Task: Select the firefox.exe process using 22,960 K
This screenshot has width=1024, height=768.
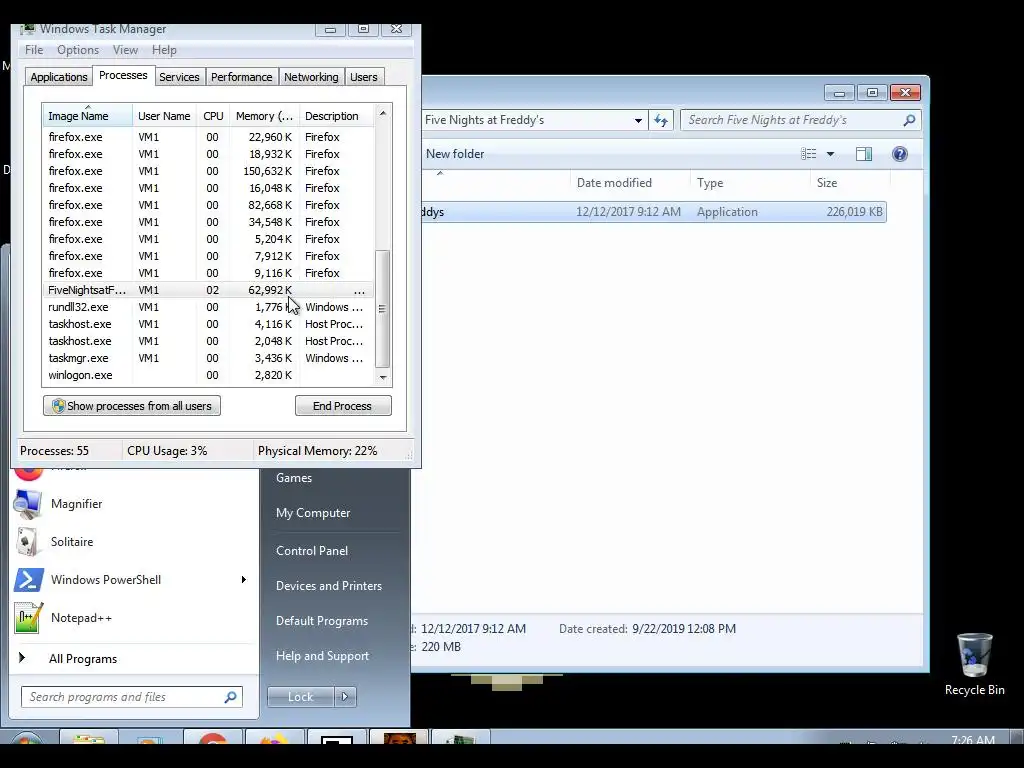Action: click(x=209, y=137)
